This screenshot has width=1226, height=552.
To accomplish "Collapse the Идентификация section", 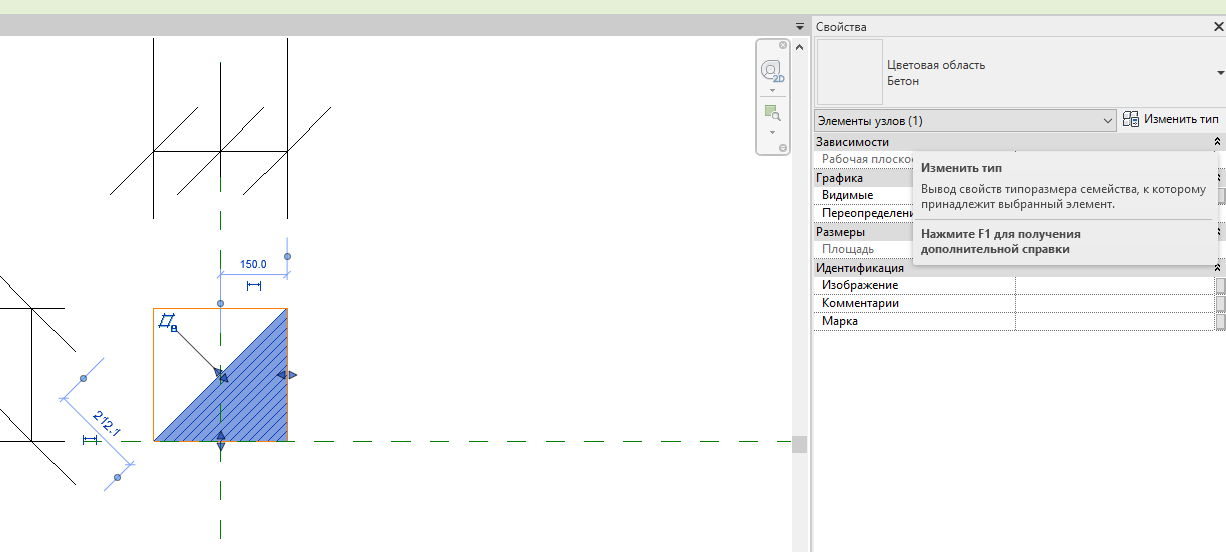I will click(x=1217, y=268).
